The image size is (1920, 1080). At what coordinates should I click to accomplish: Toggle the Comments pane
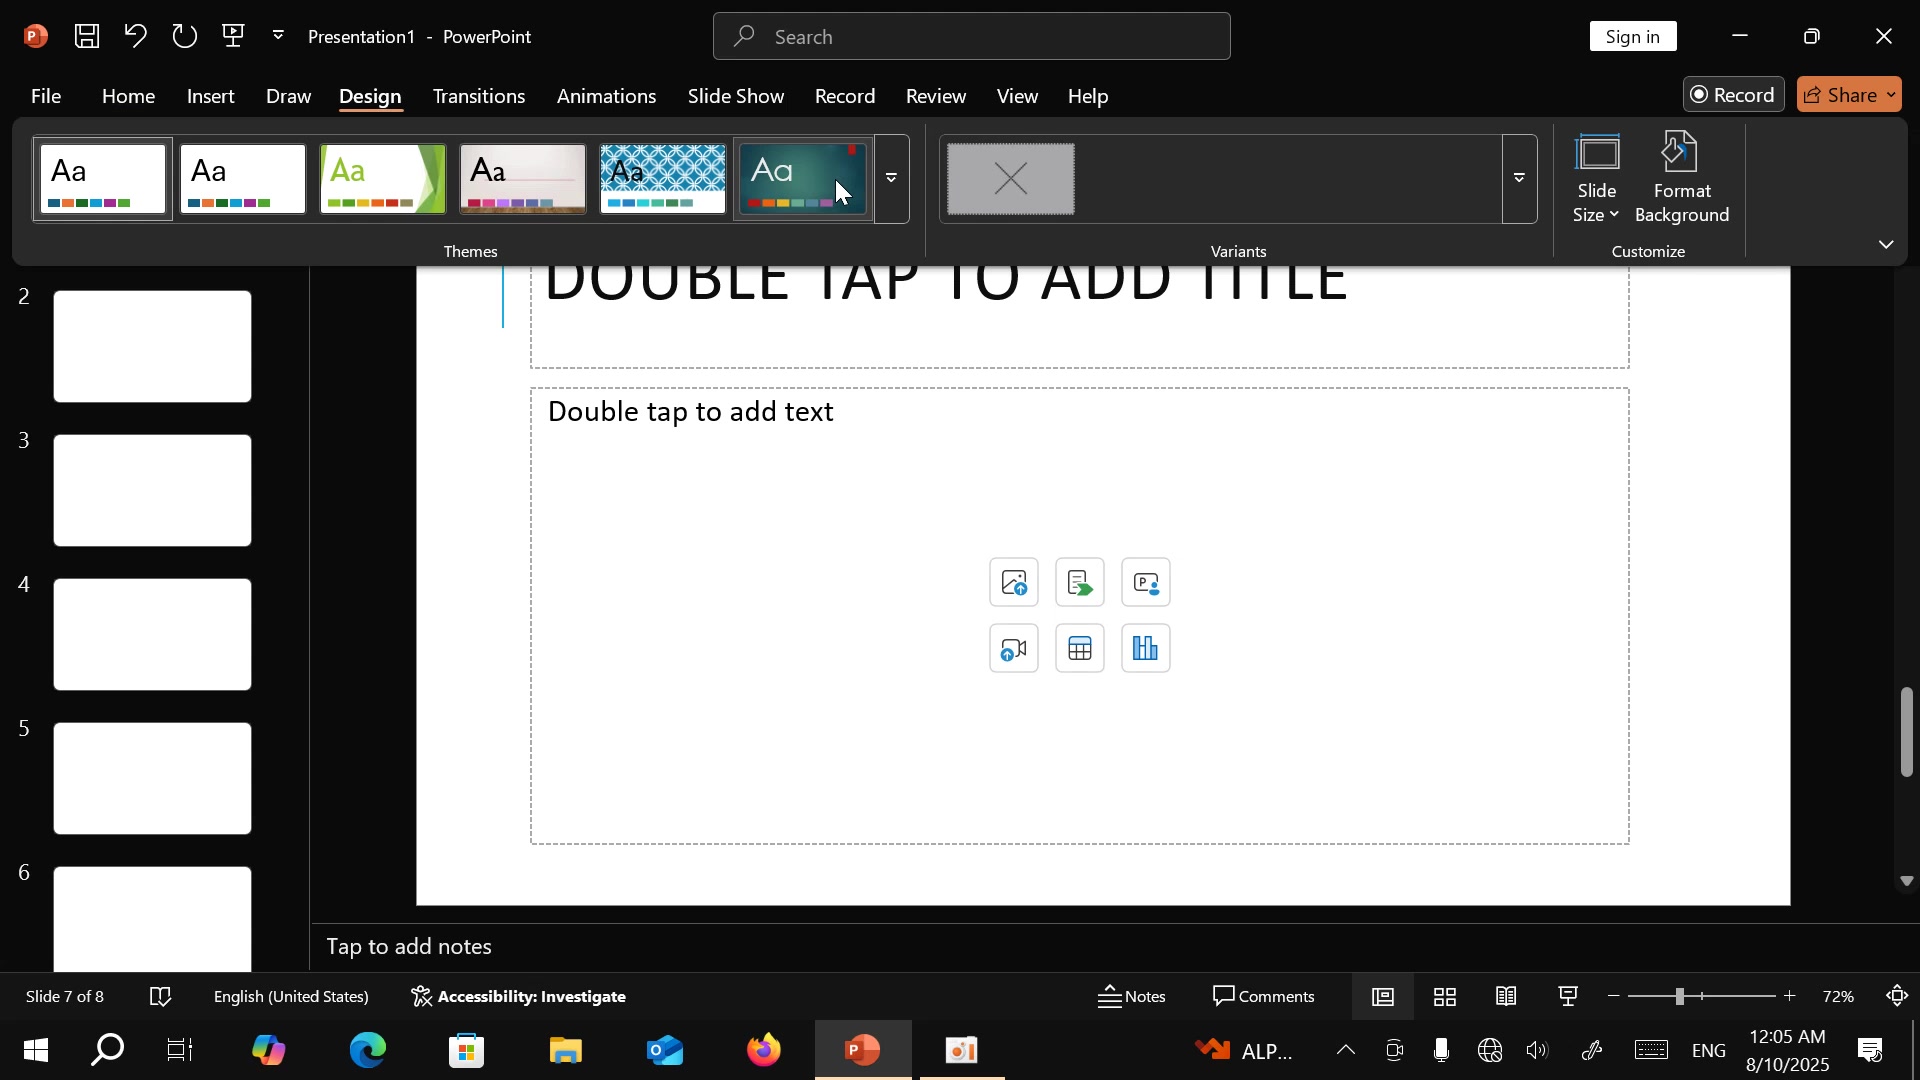coord(1264,997)
